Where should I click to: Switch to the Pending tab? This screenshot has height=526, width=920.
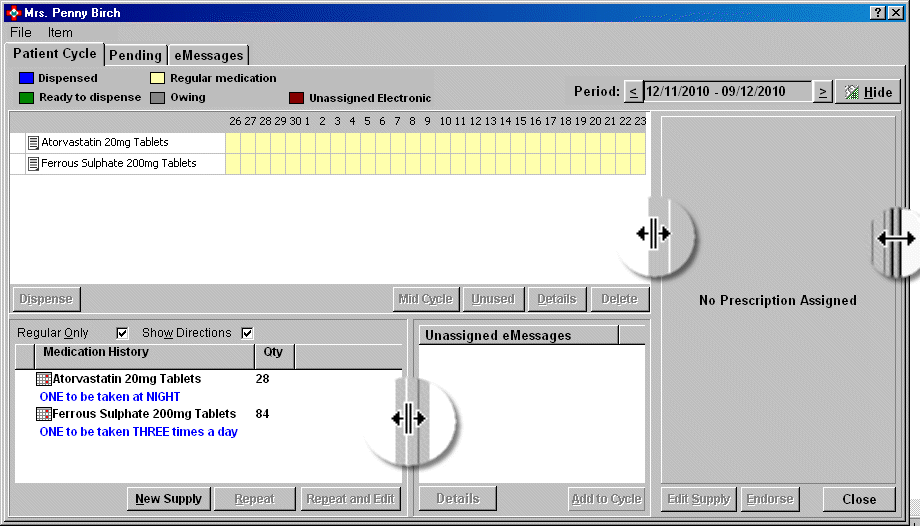pos(135,55)
